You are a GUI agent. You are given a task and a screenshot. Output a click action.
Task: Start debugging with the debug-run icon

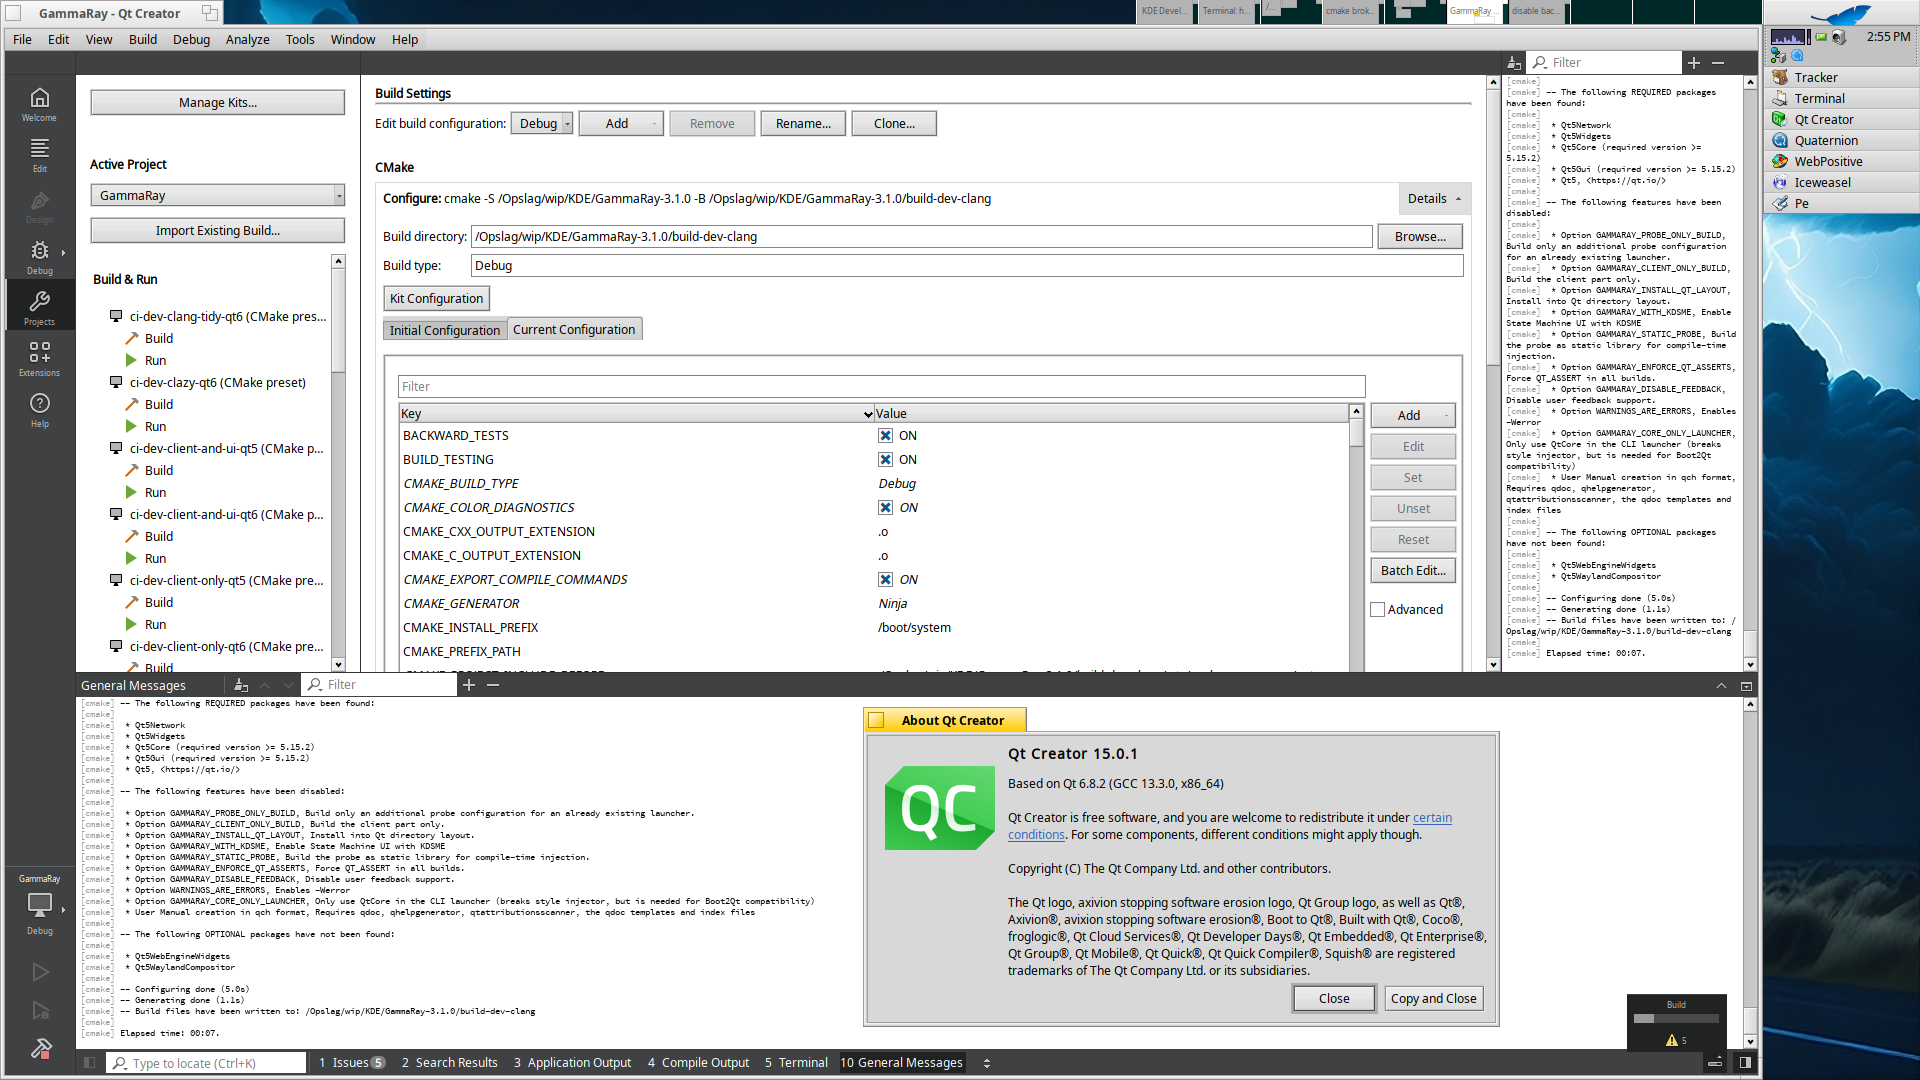coord(40,1010)
